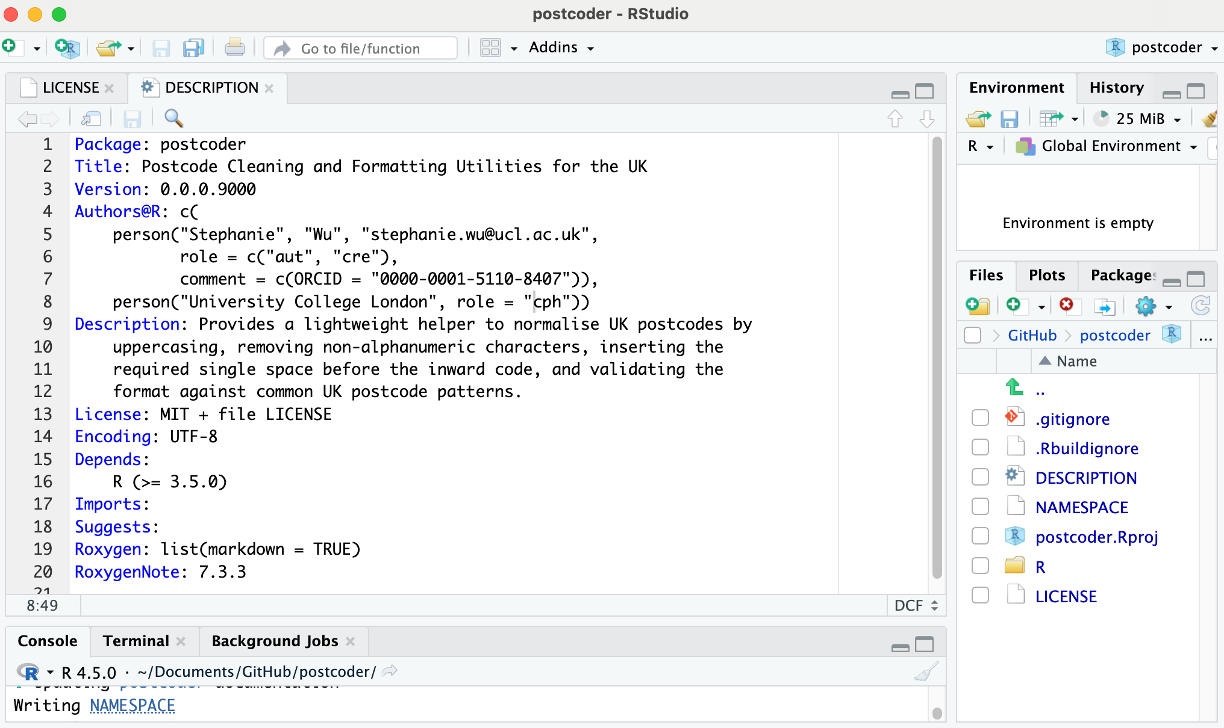This screenshot has height=728, width=1224.
Task: Open the Addins menu
Action: point(561,47)
